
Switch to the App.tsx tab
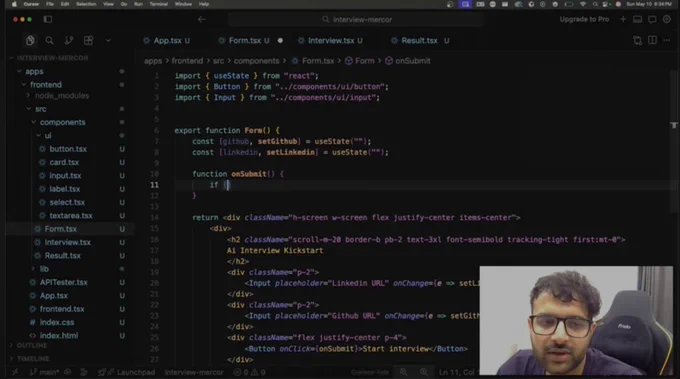(x=167, y=40)
